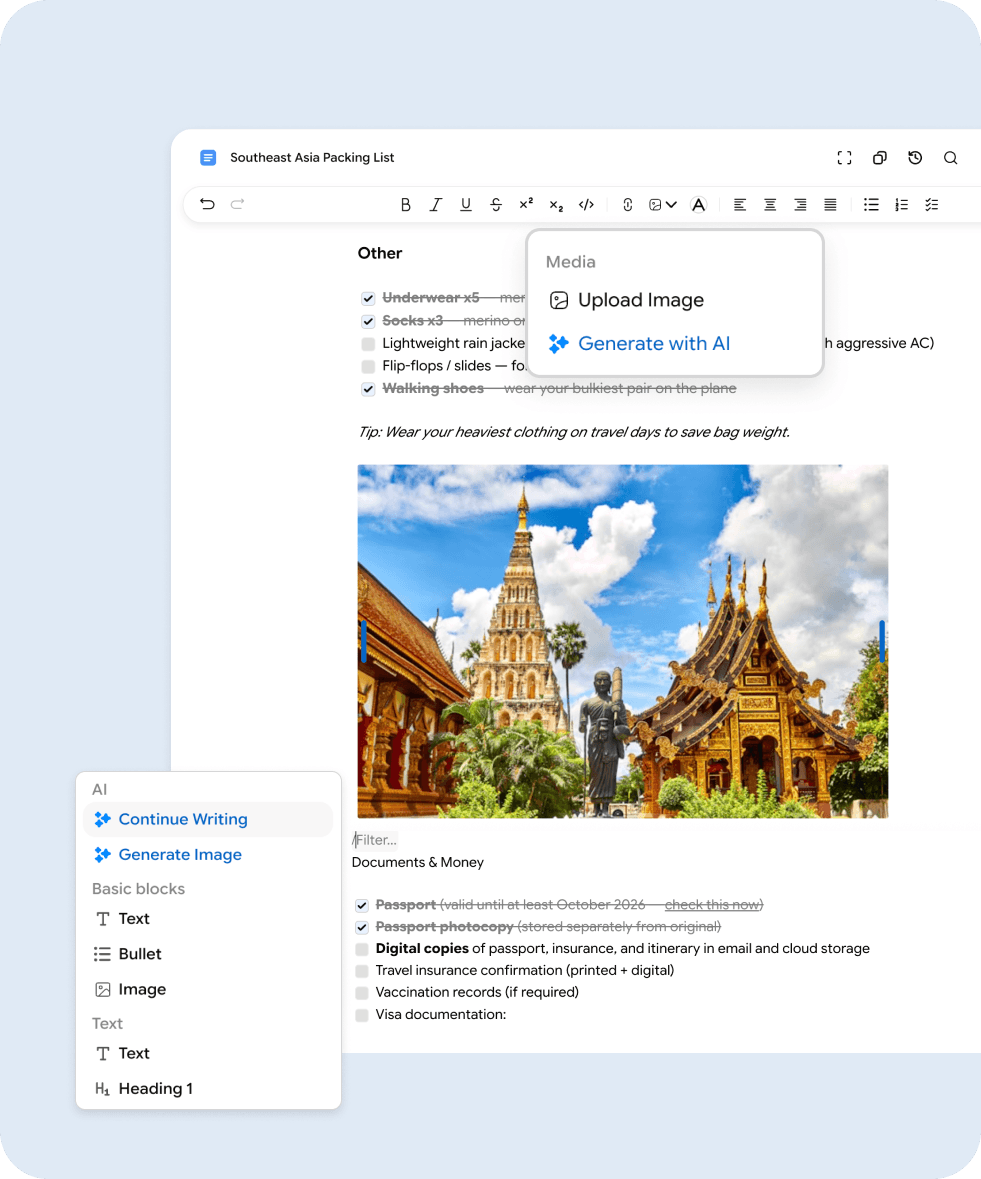Align text right
The image size is (981, 1179).
[800, 205]
